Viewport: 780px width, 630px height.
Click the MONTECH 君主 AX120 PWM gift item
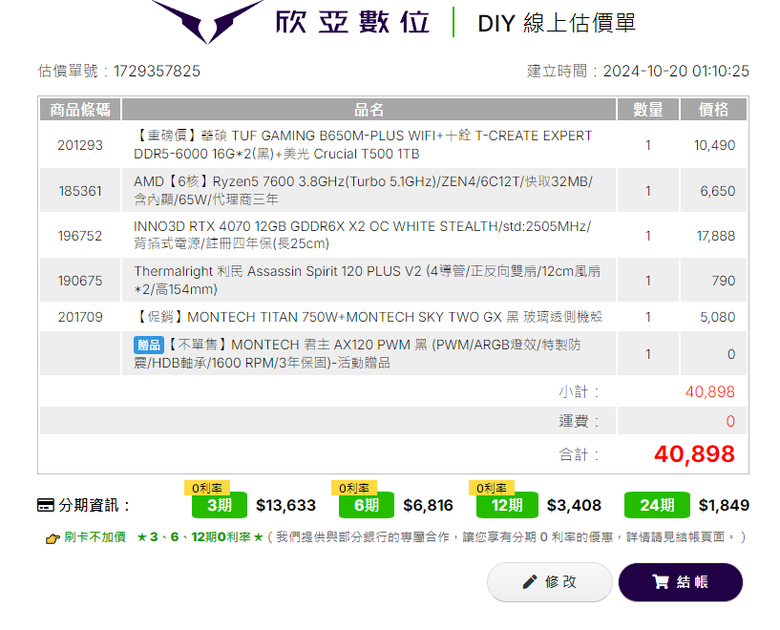click(357, 354)
